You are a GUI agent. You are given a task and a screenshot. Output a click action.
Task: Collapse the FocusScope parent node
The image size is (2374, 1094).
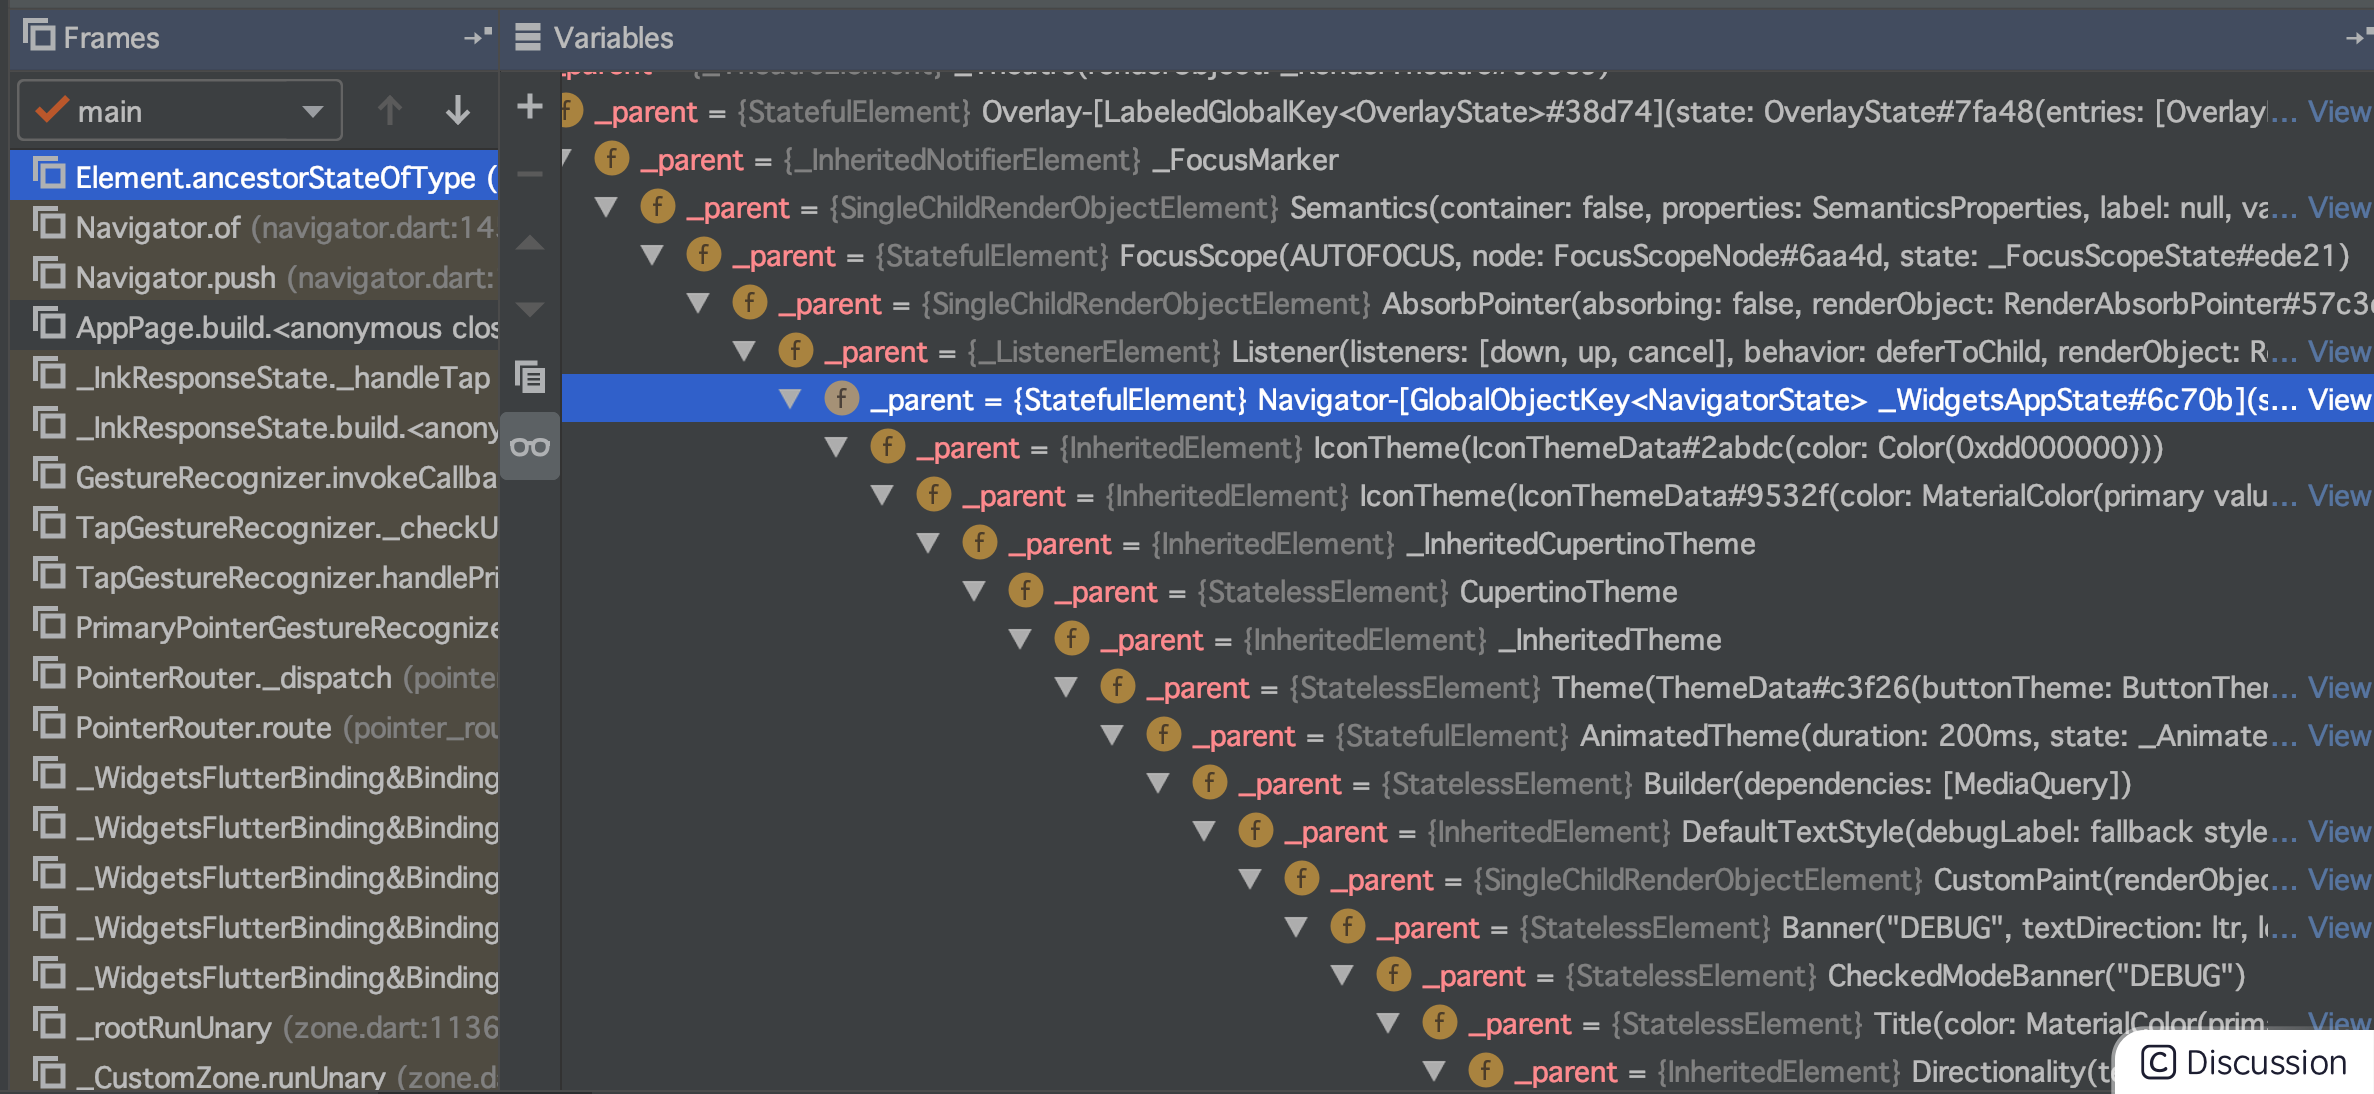[652, 256]
